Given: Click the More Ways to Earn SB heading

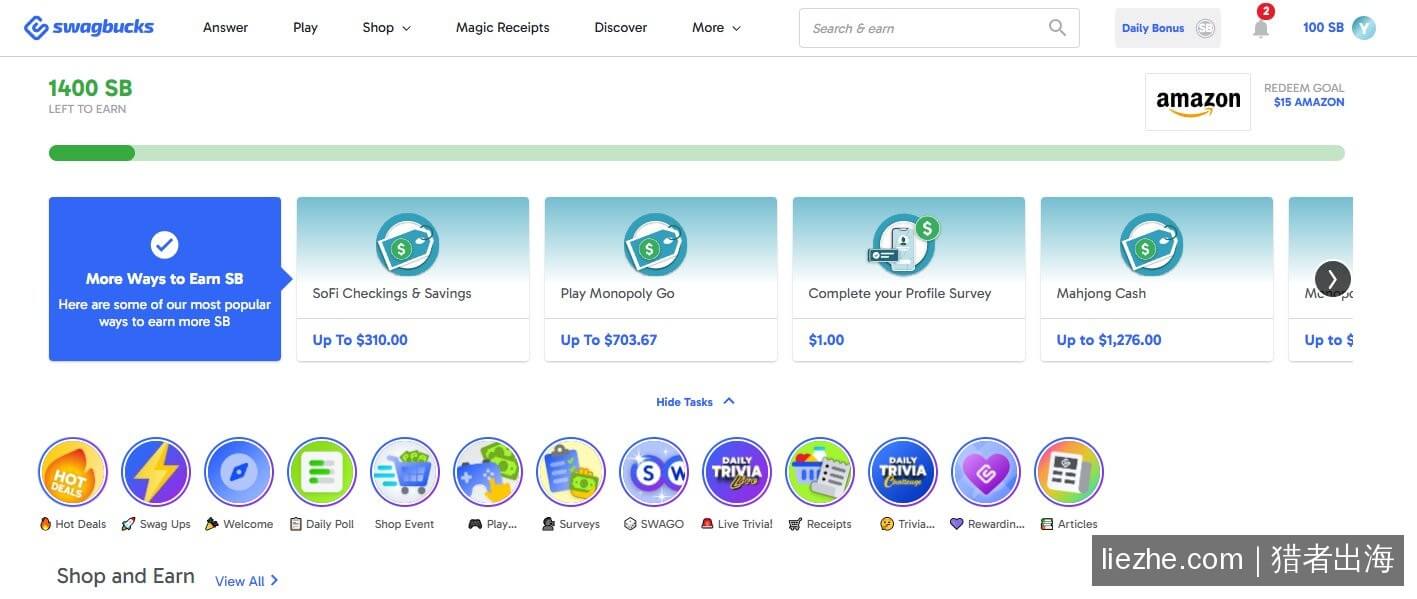Looking at the screenshot, I should (164, 279).
